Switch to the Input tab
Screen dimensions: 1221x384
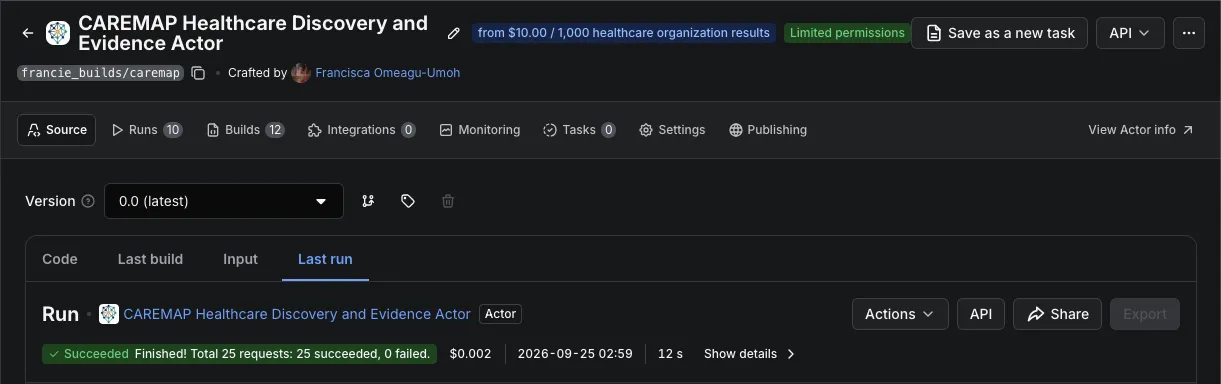click(240, 259)
